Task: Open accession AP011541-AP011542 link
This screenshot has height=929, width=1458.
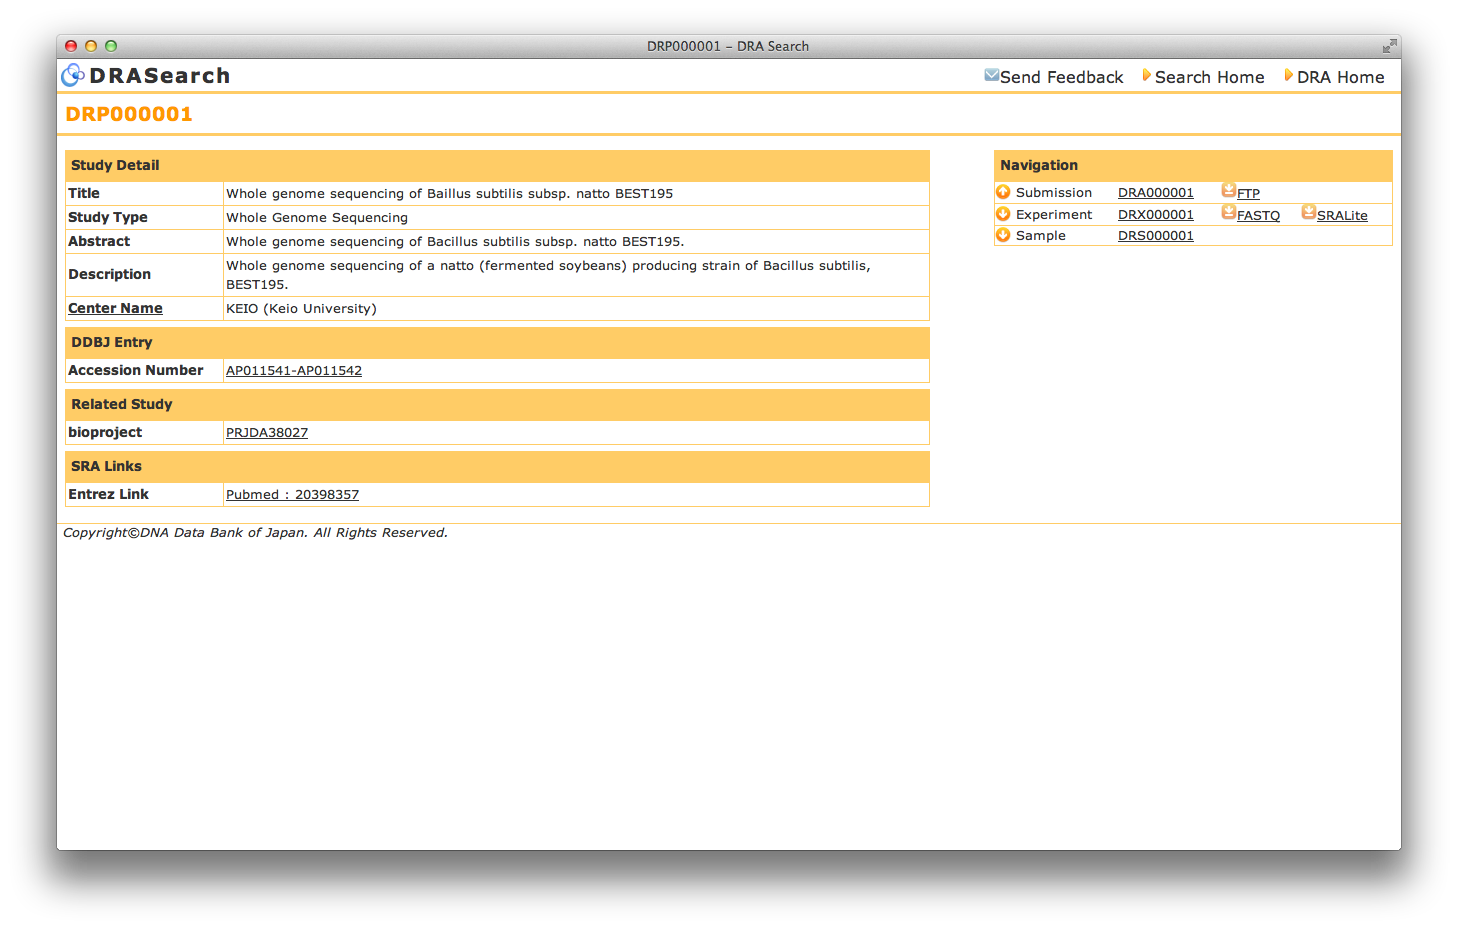Action: pyautogui.click(x=294, y=370)
